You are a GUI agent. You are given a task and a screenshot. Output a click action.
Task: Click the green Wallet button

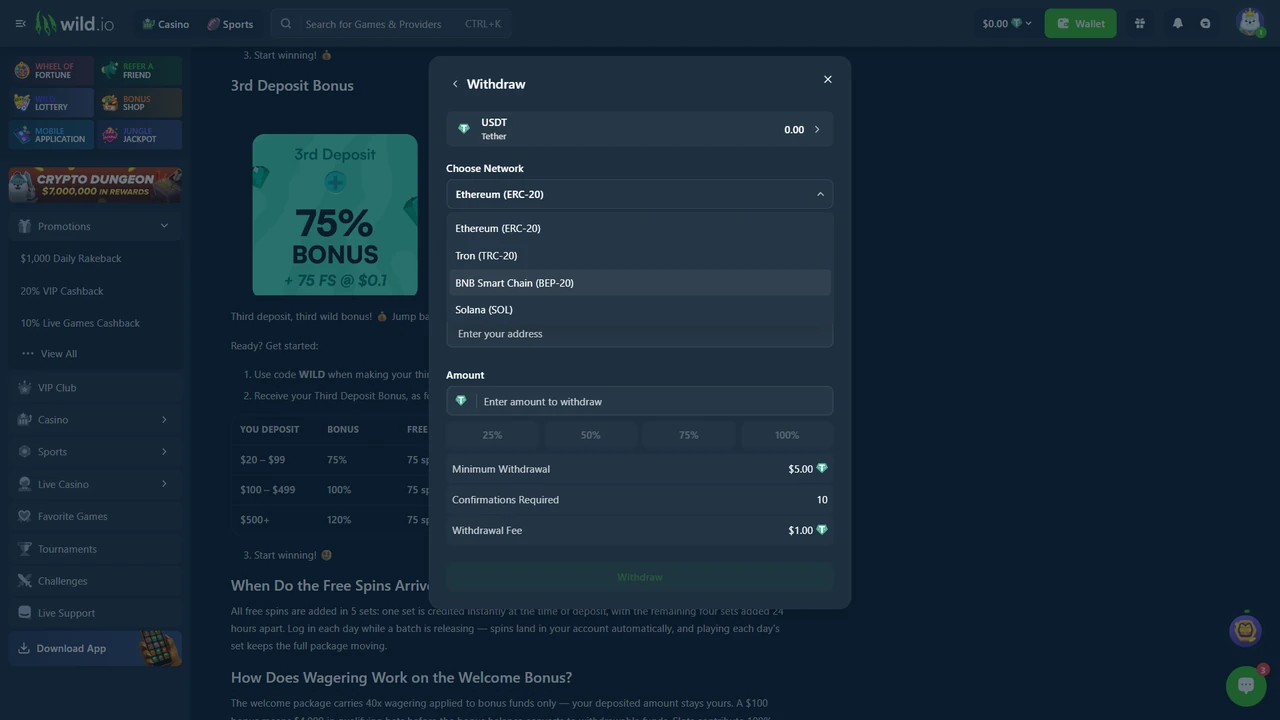pos(1080,23)
